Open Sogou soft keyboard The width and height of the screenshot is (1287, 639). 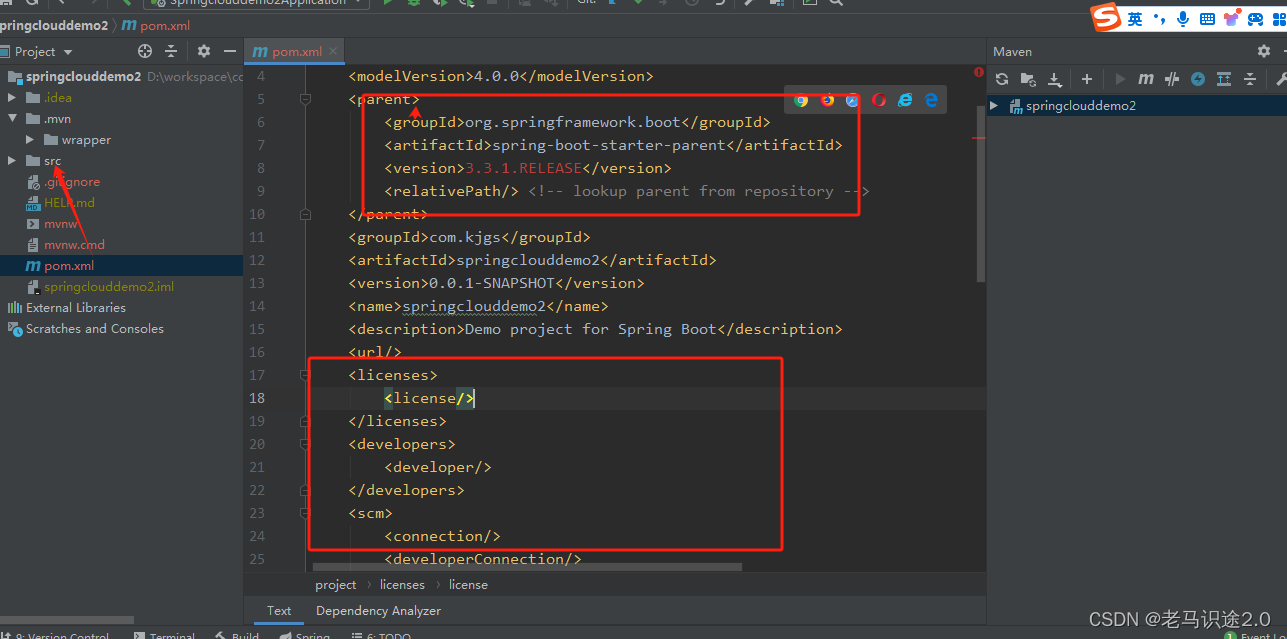1207,18
